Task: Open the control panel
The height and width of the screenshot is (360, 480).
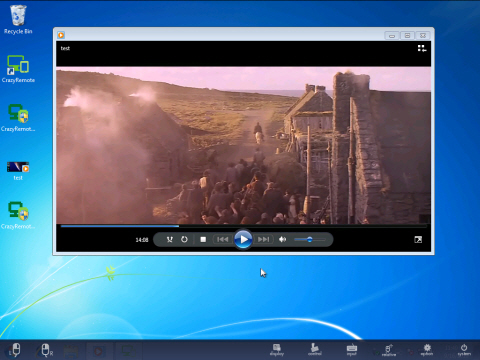Action: coord(314,350)
